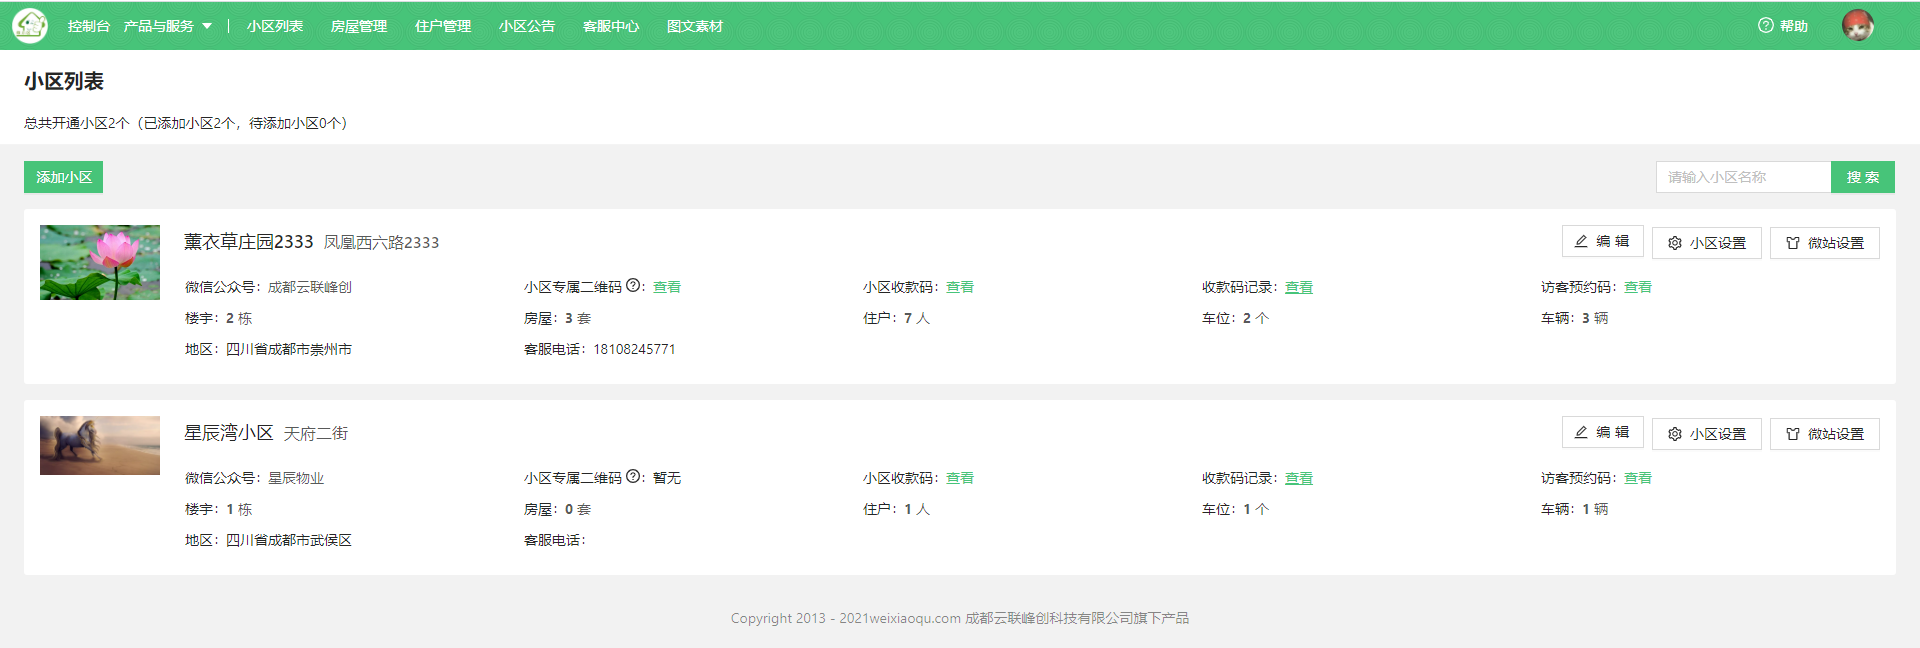Screen dimensions: 1920x648
Task: Click the 添加小区 button
Action: (x=64, y=177)
